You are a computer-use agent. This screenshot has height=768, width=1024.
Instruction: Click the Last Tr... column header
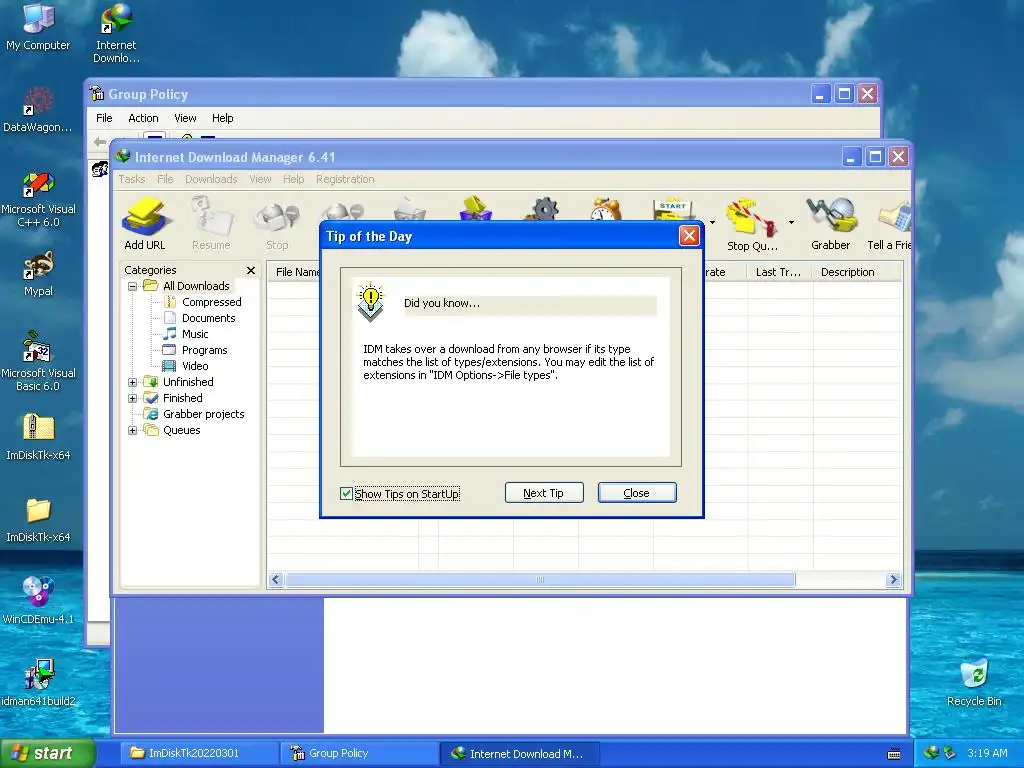[x=780, y=272]
